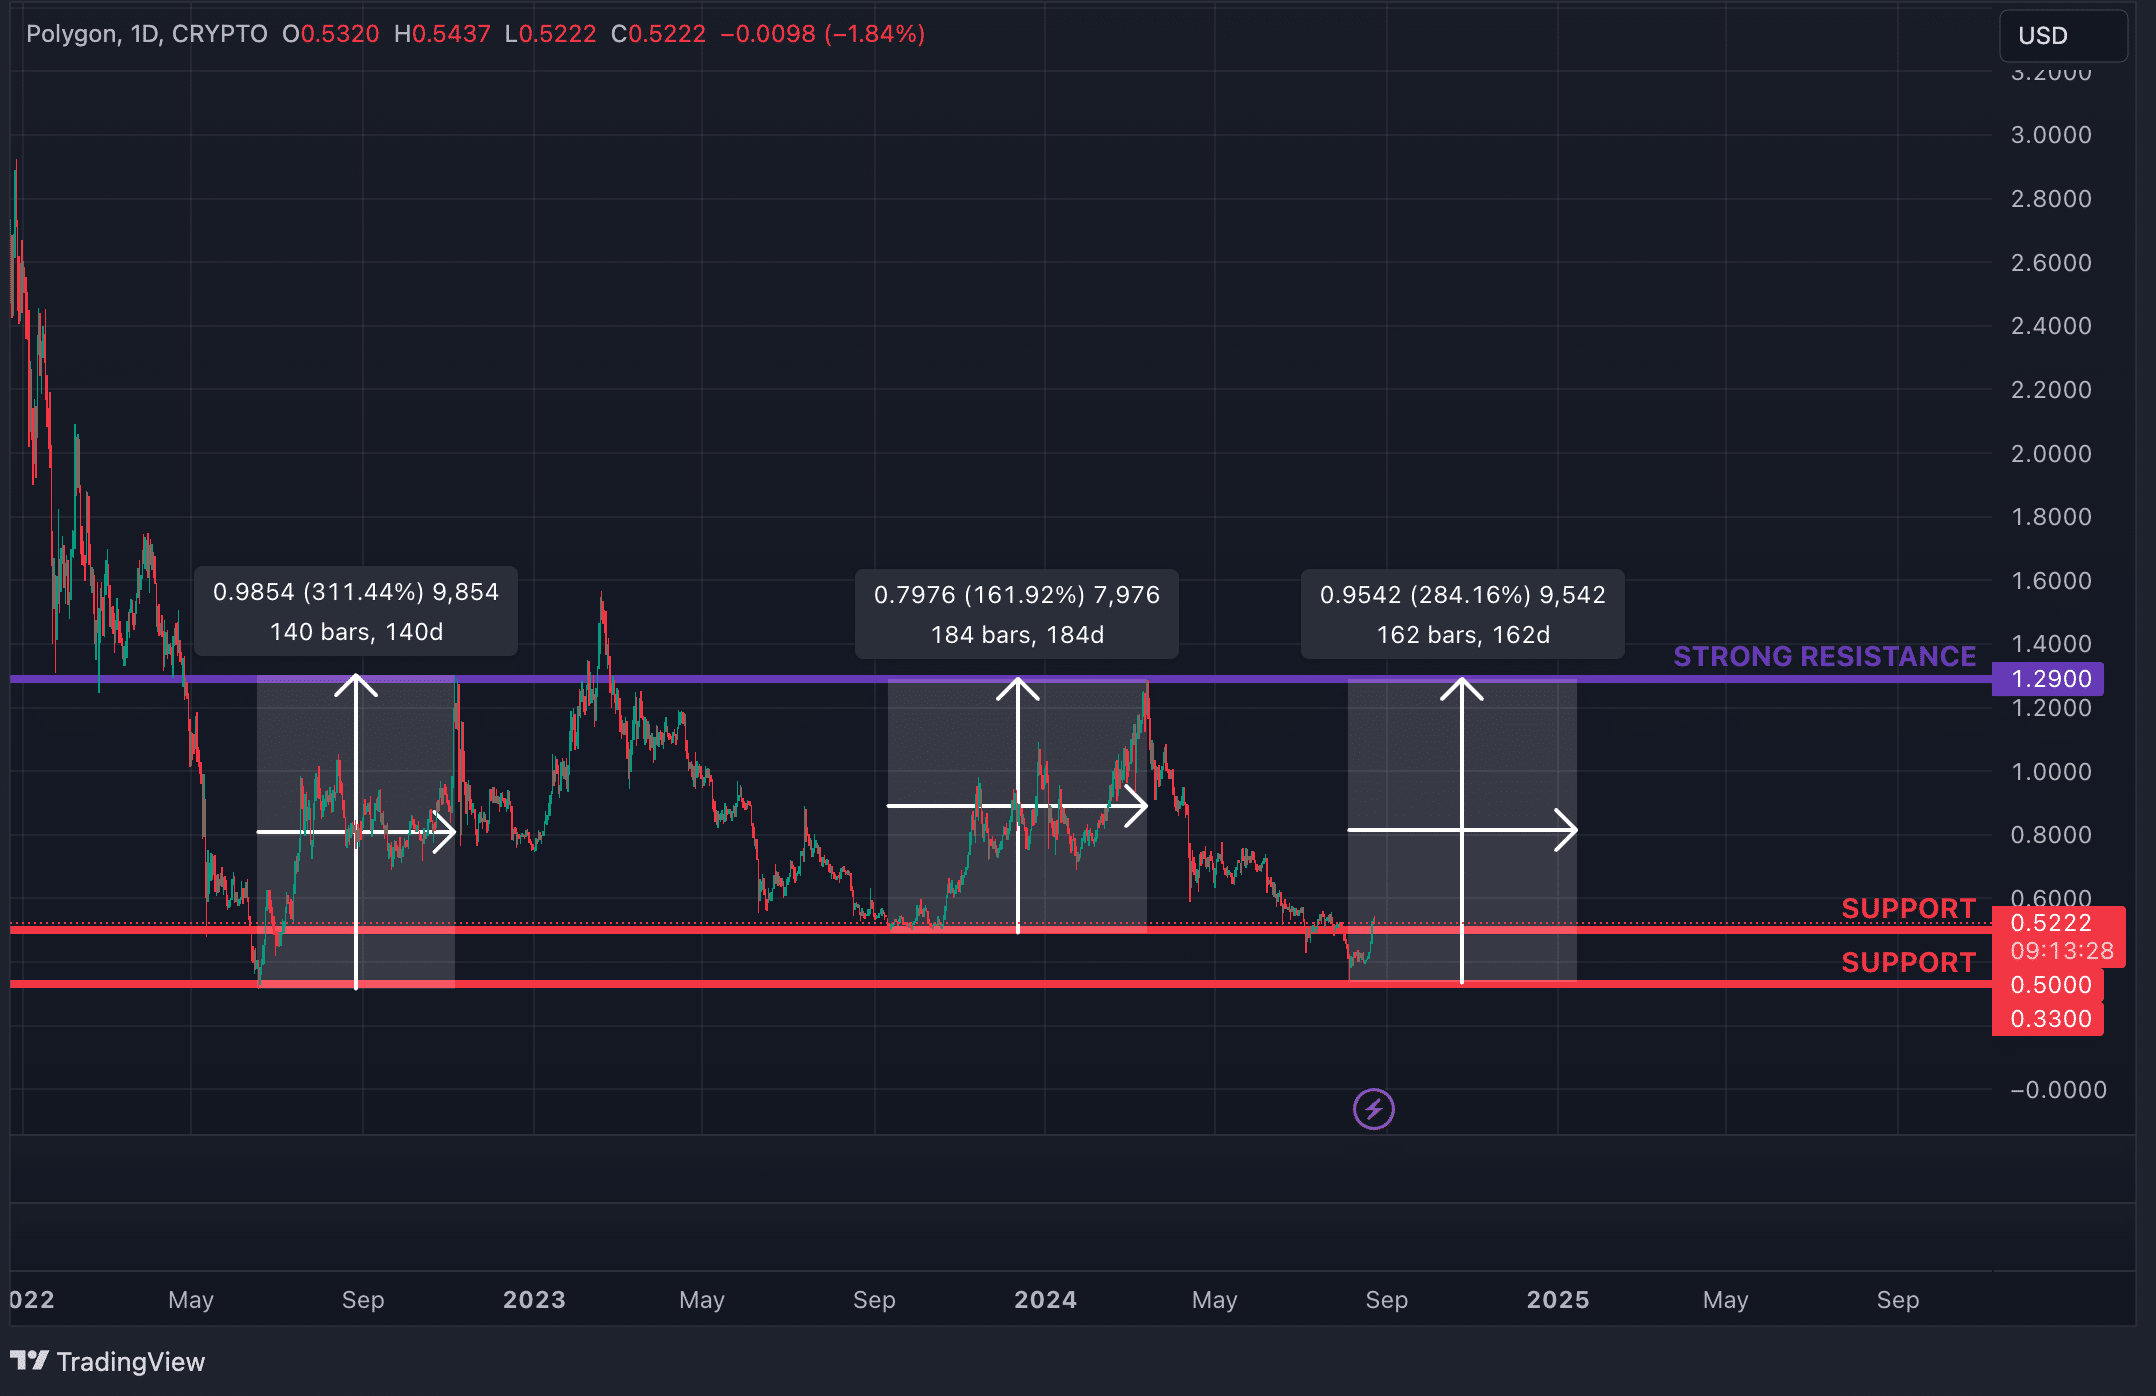Click the 1.6000 price axis label
The width and height of the screenshot is (2156, 1396).
(x=2051, y=581)
